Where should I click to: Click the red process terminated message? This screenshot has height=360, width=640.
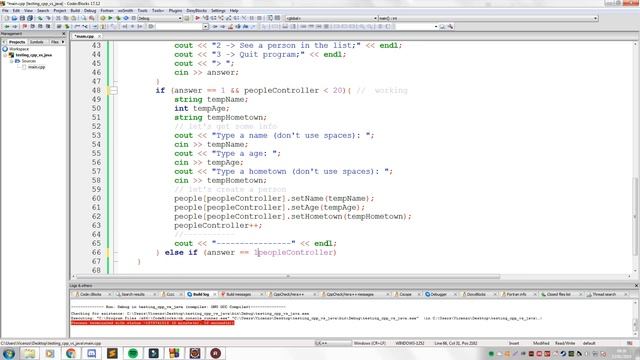click(153, 322)
